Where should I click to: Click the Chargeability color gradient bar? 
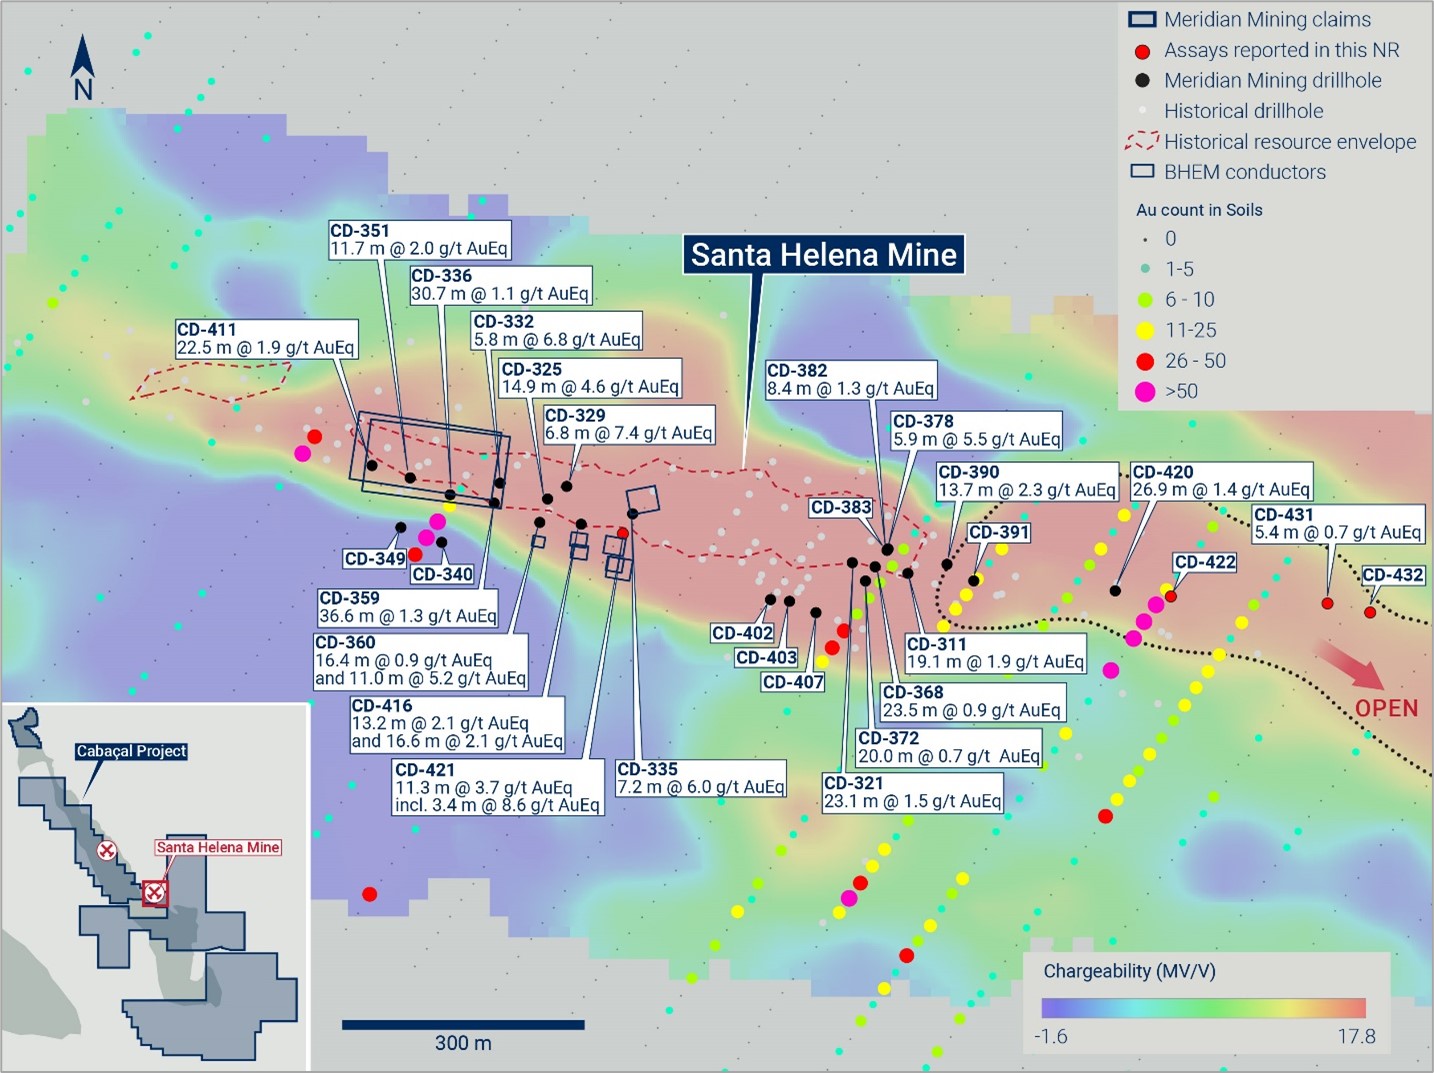(1203, 1007)
